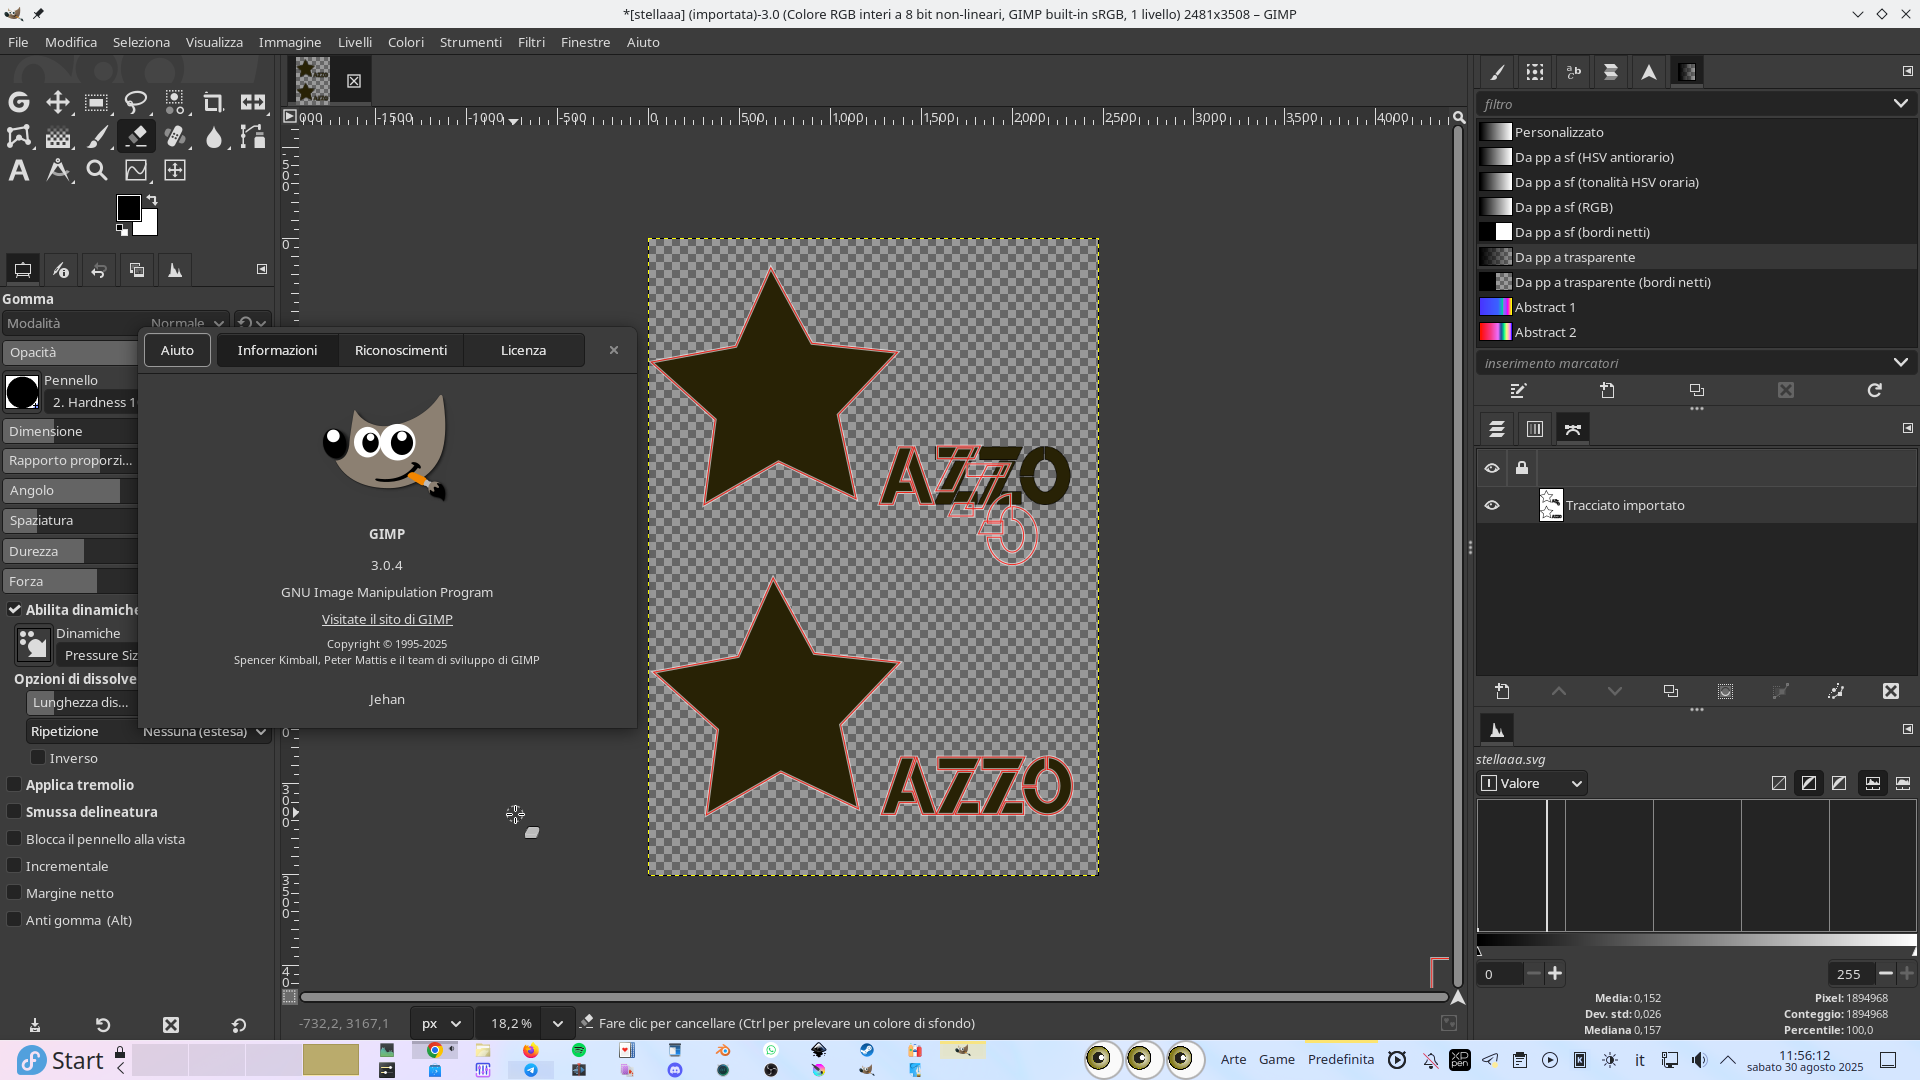Image resolution: width=1920 pixels, height=1080 pixels.
Task: Open the px unit dropdown
Action: tap(441, 1023)
